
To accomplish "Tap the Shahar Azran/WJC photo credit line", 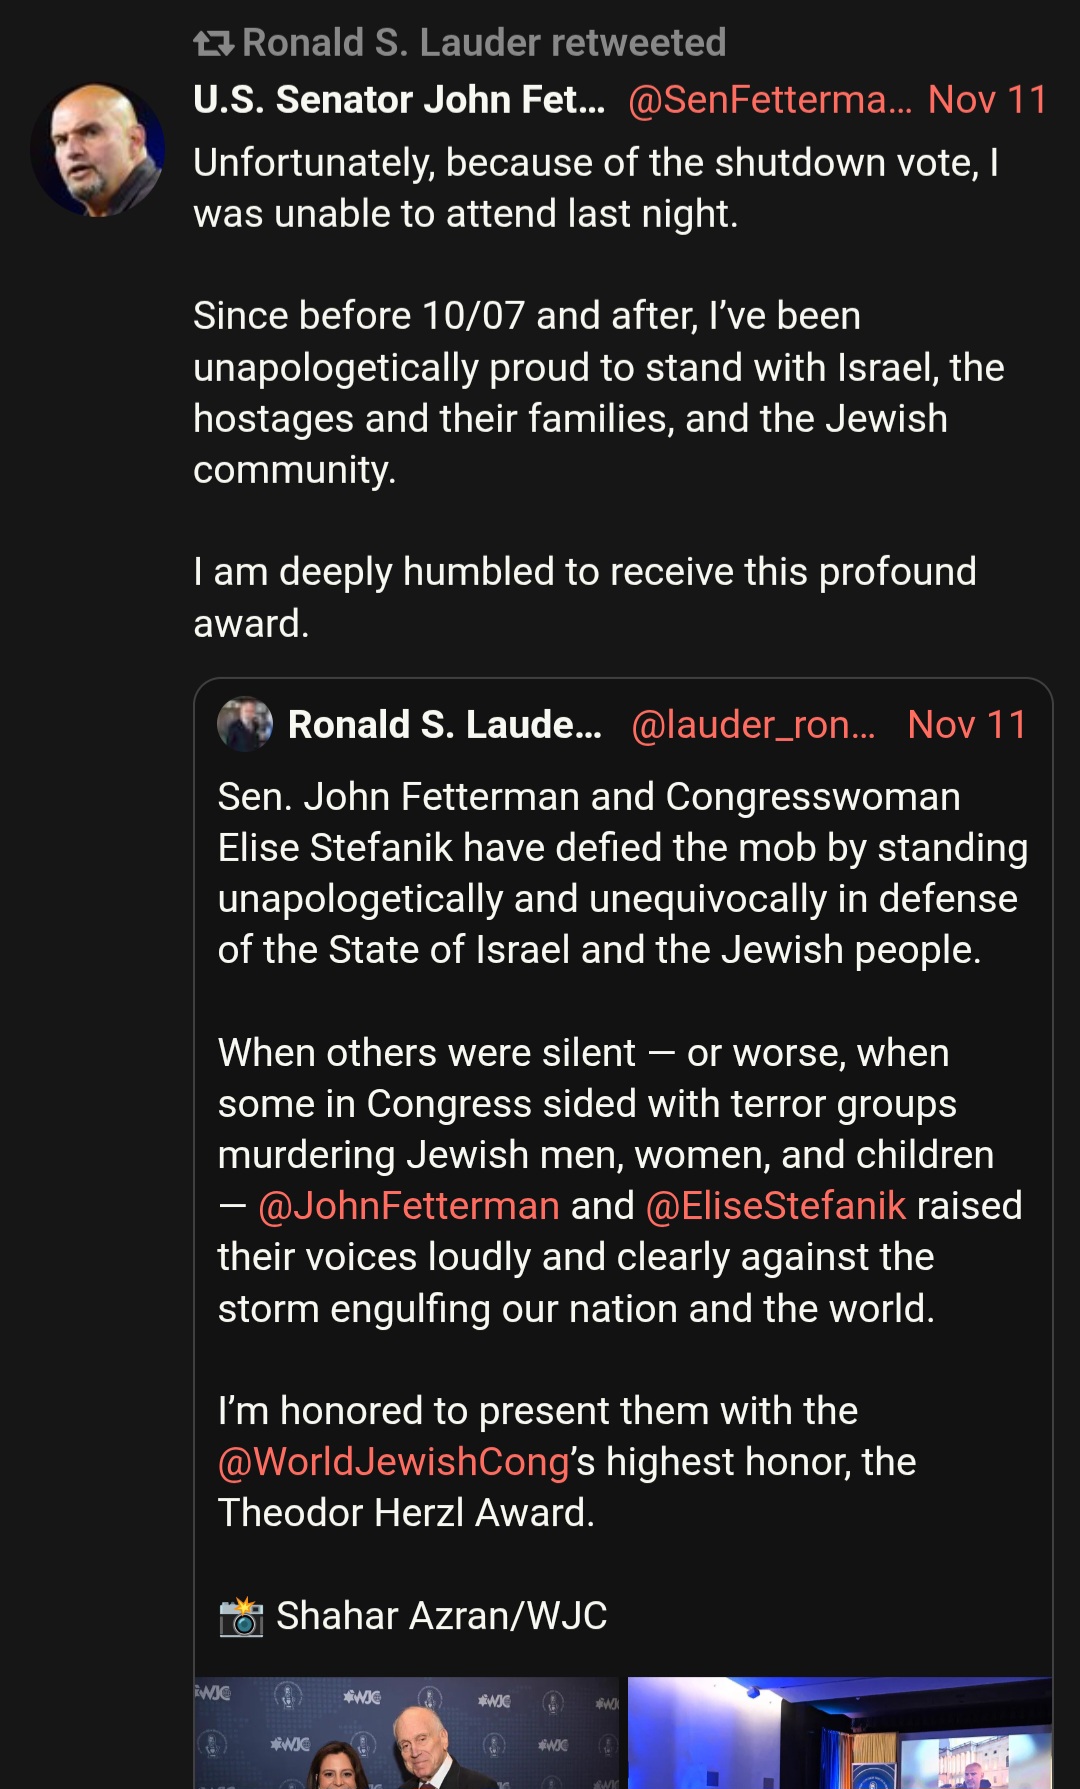I will pyautogui.click(x=413, y=1616).
